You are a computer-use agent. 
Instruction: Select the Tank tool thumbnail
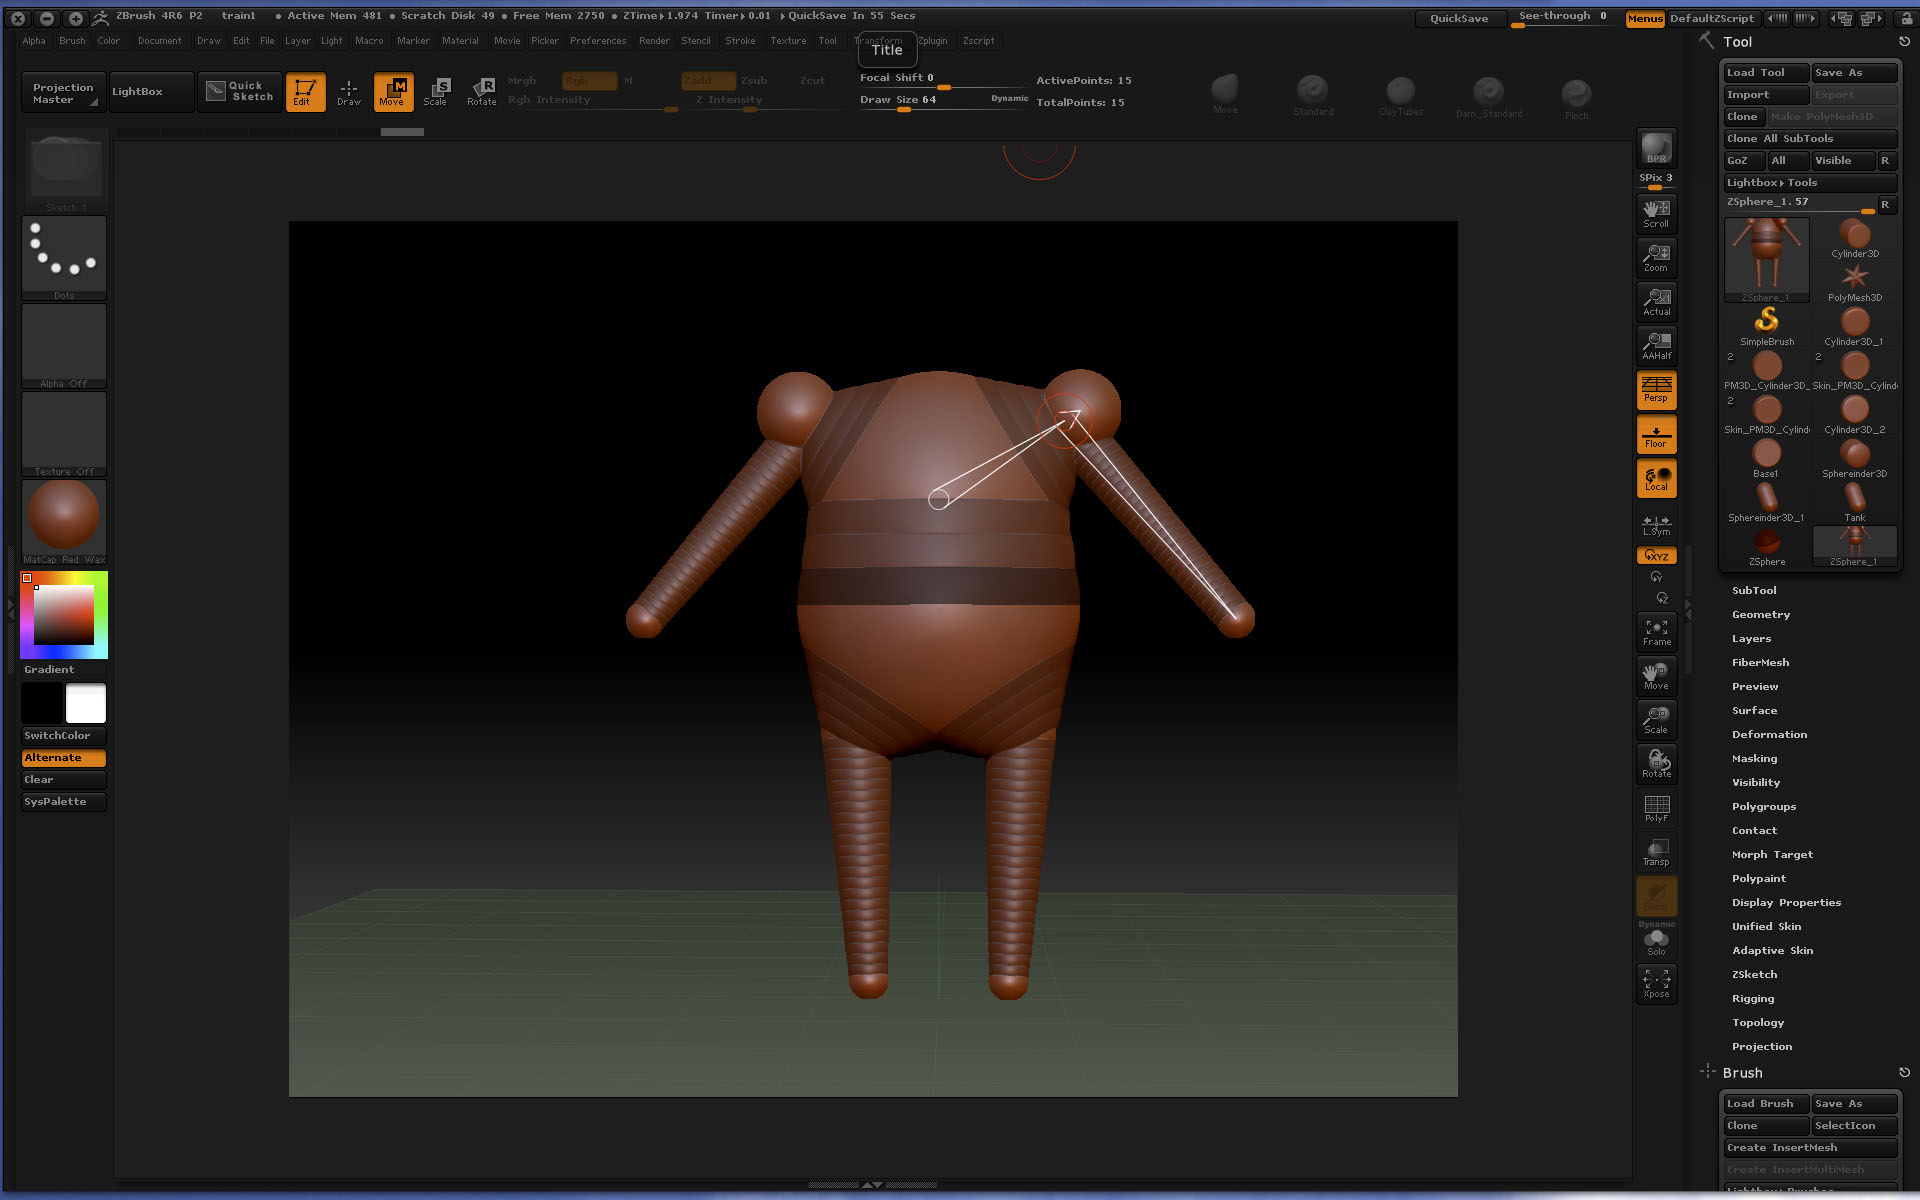point(1855,502)
